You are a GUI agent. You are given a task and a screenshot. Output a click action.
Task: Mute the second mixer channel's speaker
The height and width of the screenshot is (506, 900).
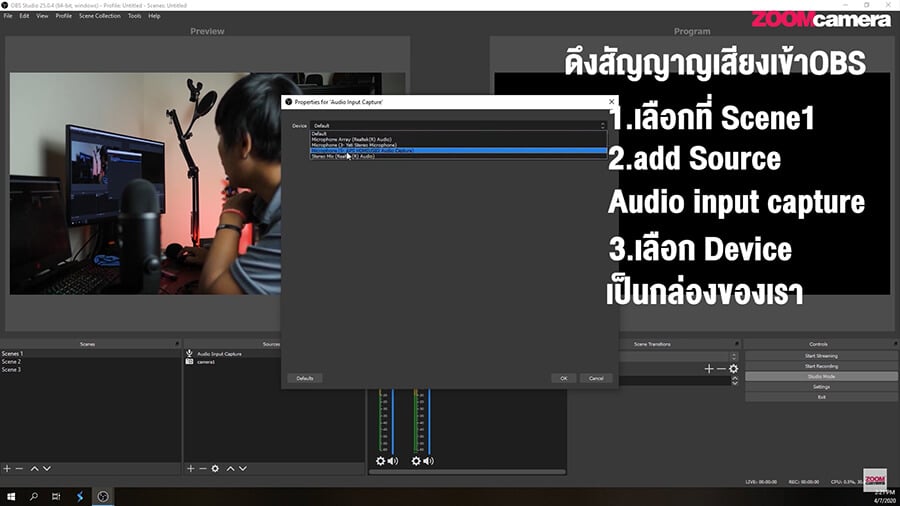[x=429, y=461]
